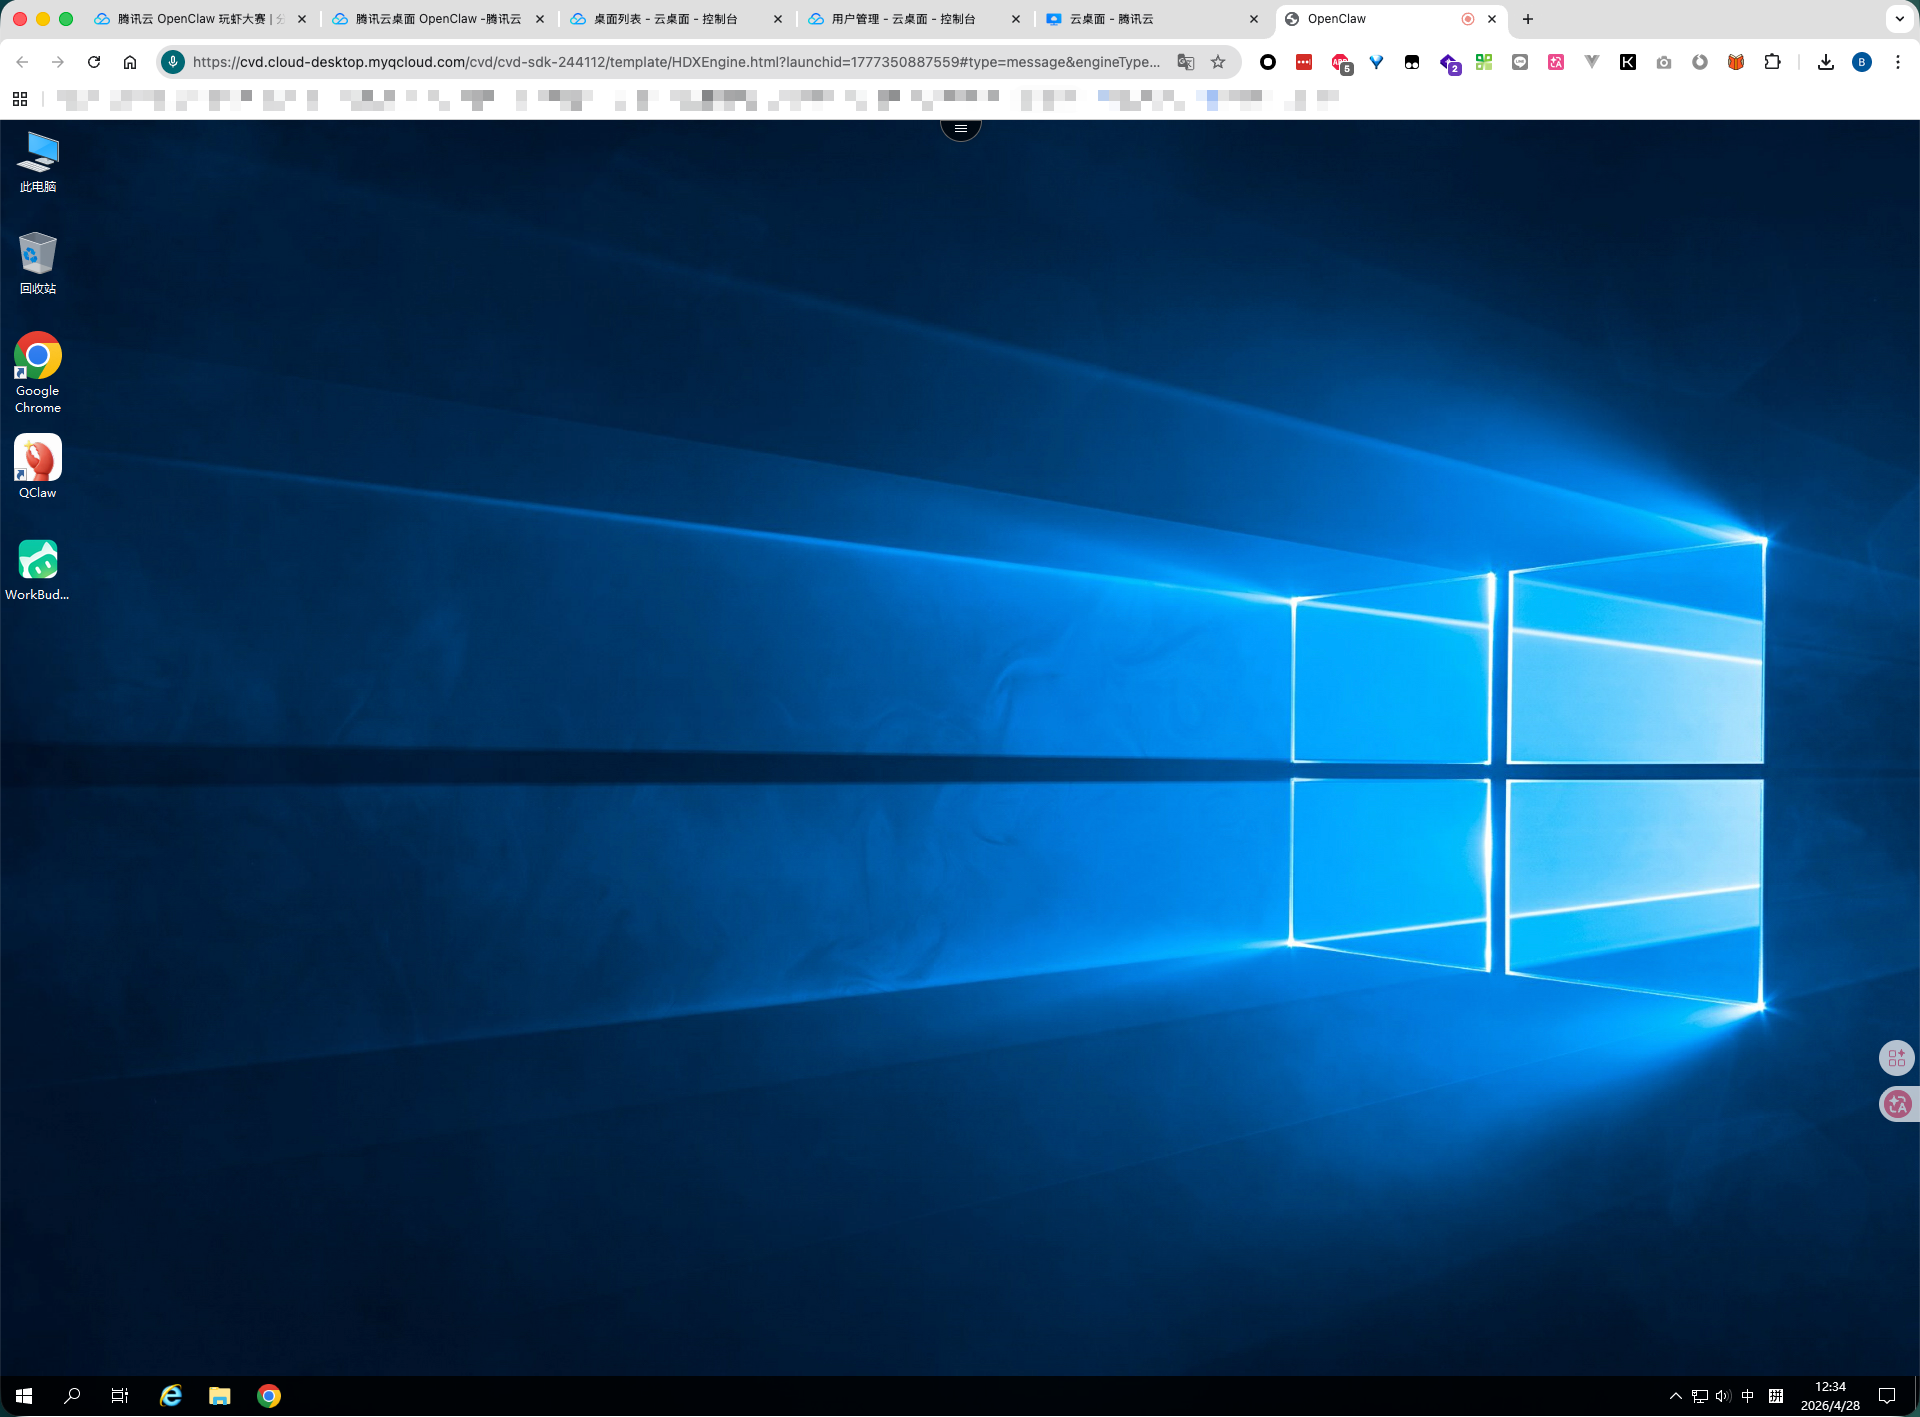Open the browser tab search dropdown
Viewport: 1920px width, 1417px height.
pos(1899,19)
